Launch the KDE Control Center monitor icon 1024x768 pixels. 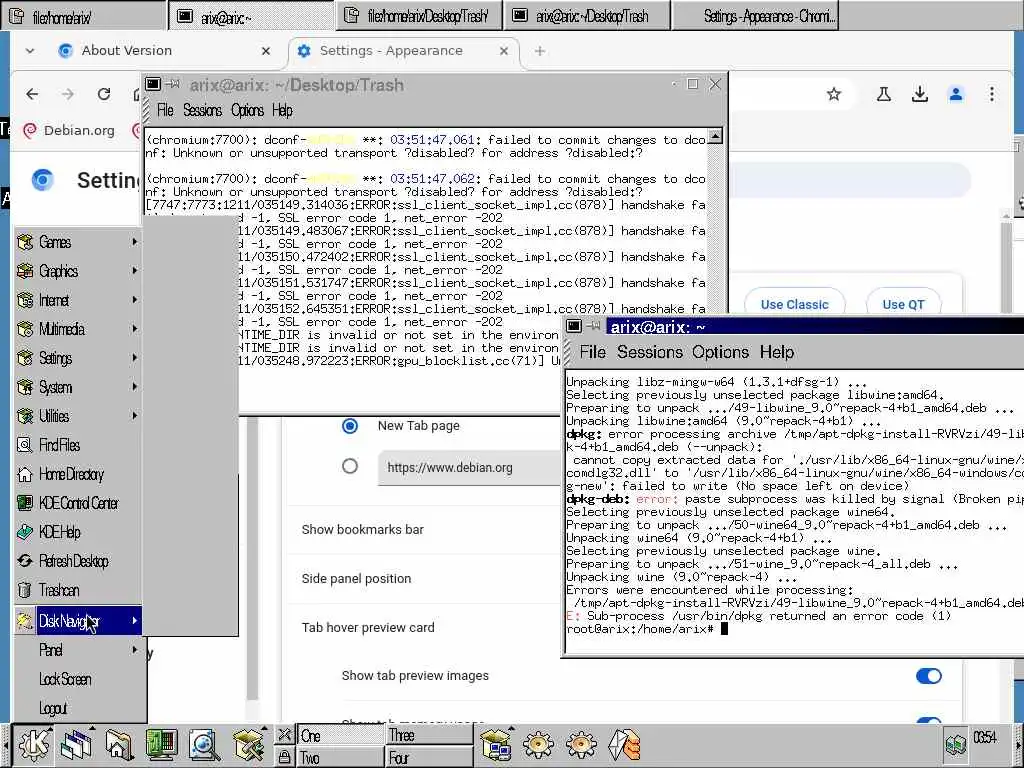click(161, 744)
